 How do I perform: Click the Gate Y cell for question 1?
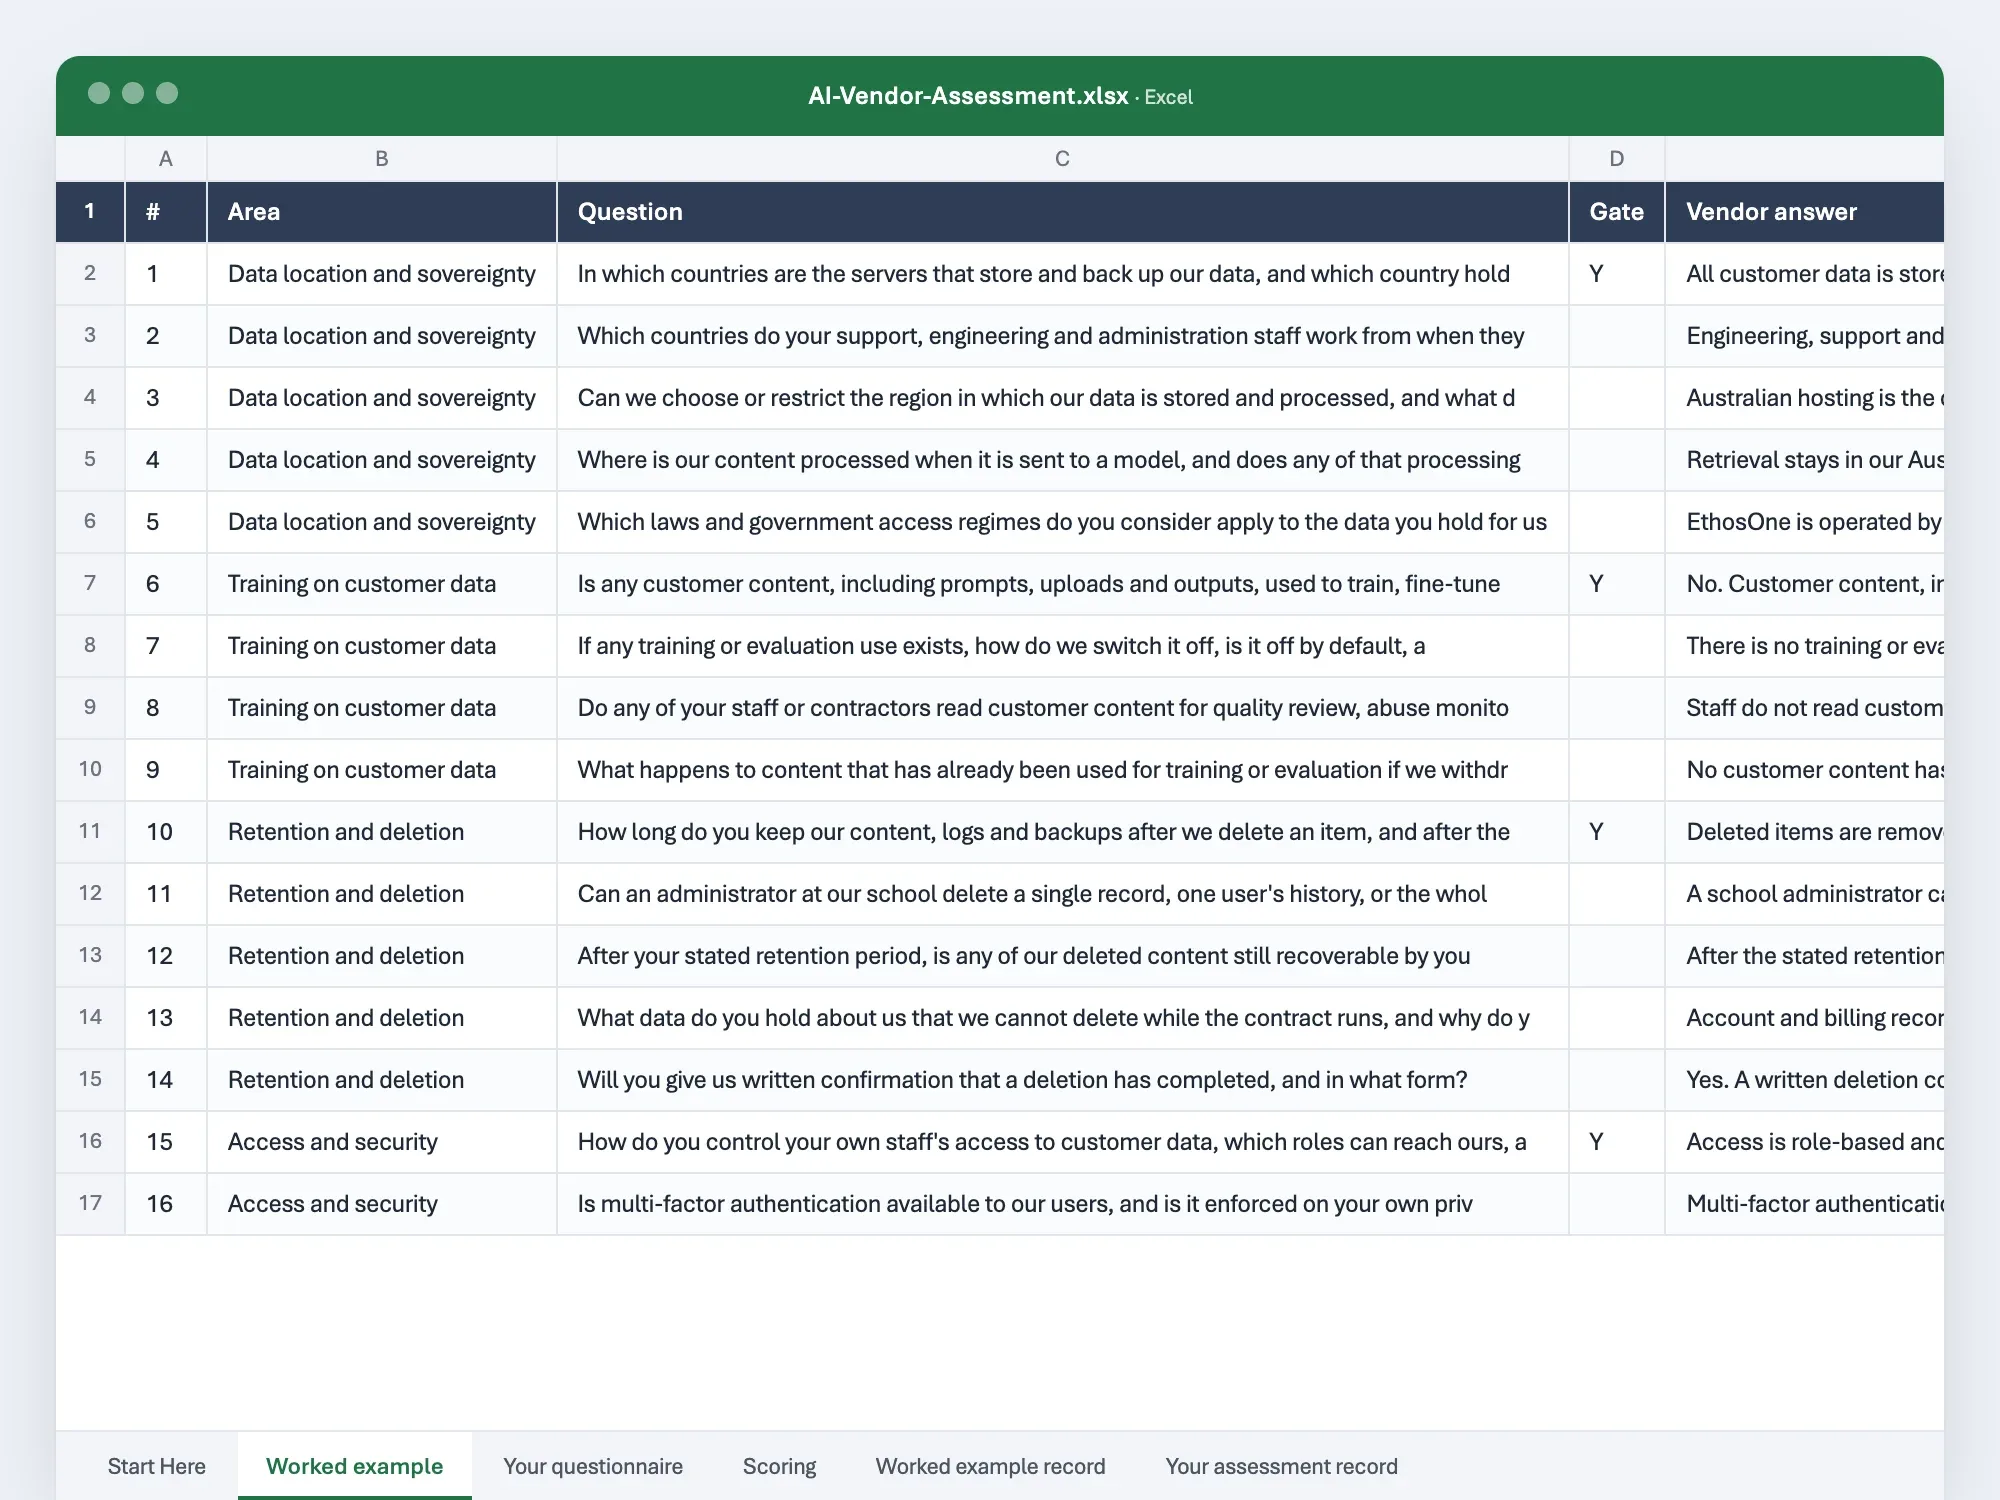click(x=1617, y=274)
